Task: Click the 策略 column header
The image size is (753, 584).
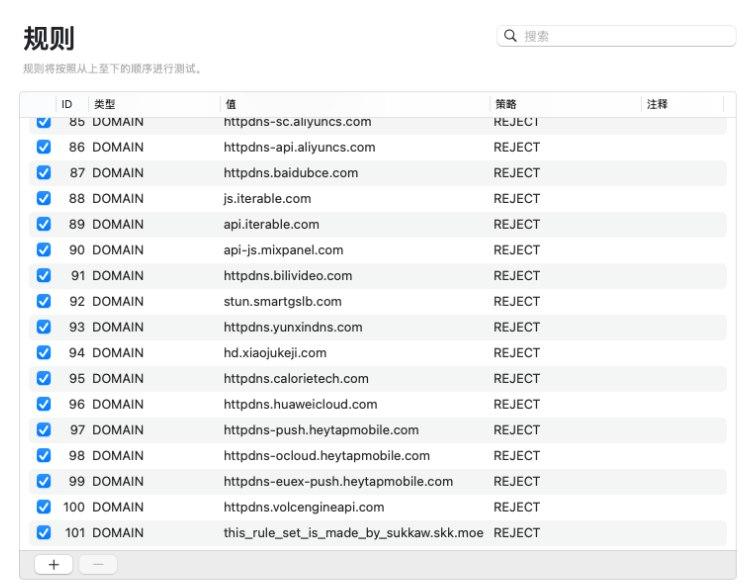Action: coord(505,104)
